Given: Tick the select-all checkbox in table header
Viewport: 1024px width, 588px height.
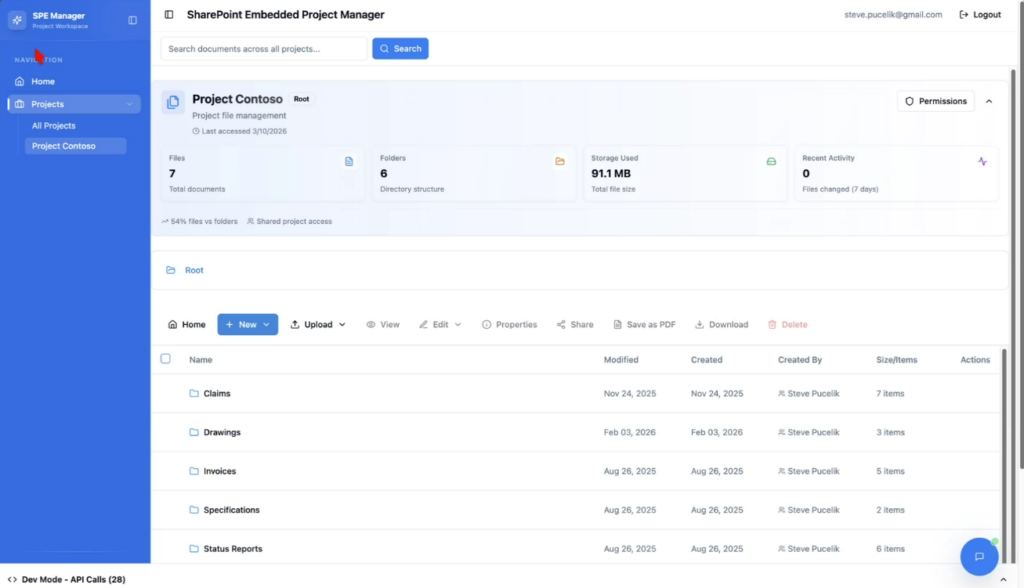Looking at the screenshot, I should pos(166,359).
